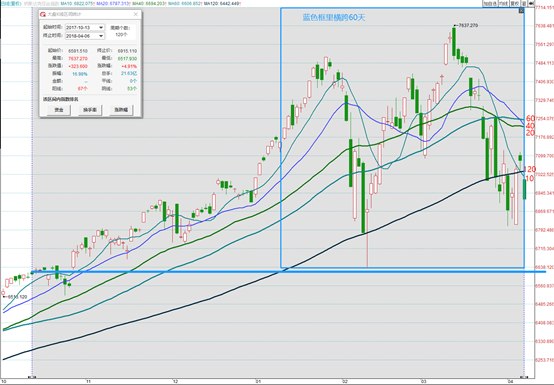This screenshot has width=554, height=385.
Task: Click the 7637.270 high price marker
Action: (x=467, y=25)
